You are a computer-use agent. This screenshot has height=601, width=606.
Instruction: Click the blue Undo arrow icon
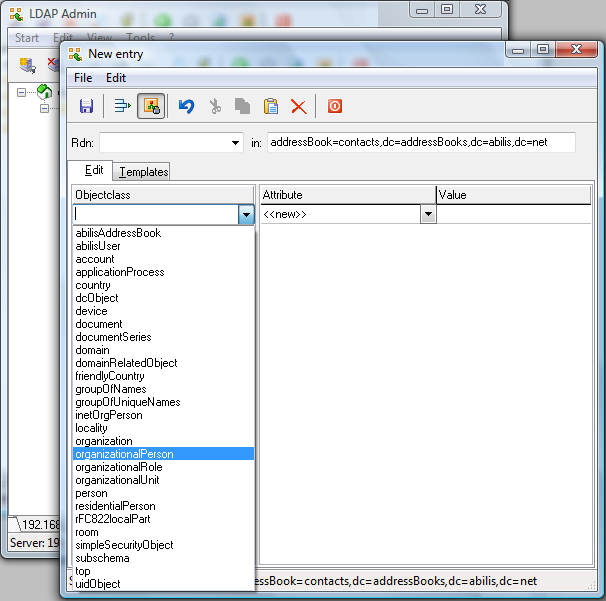(186, 106)
